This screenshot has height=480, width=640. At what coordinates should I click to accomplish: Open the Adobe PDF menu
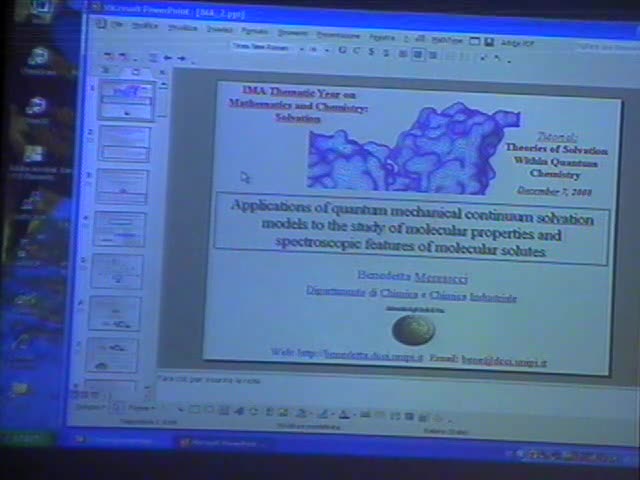tap(517, 43)
